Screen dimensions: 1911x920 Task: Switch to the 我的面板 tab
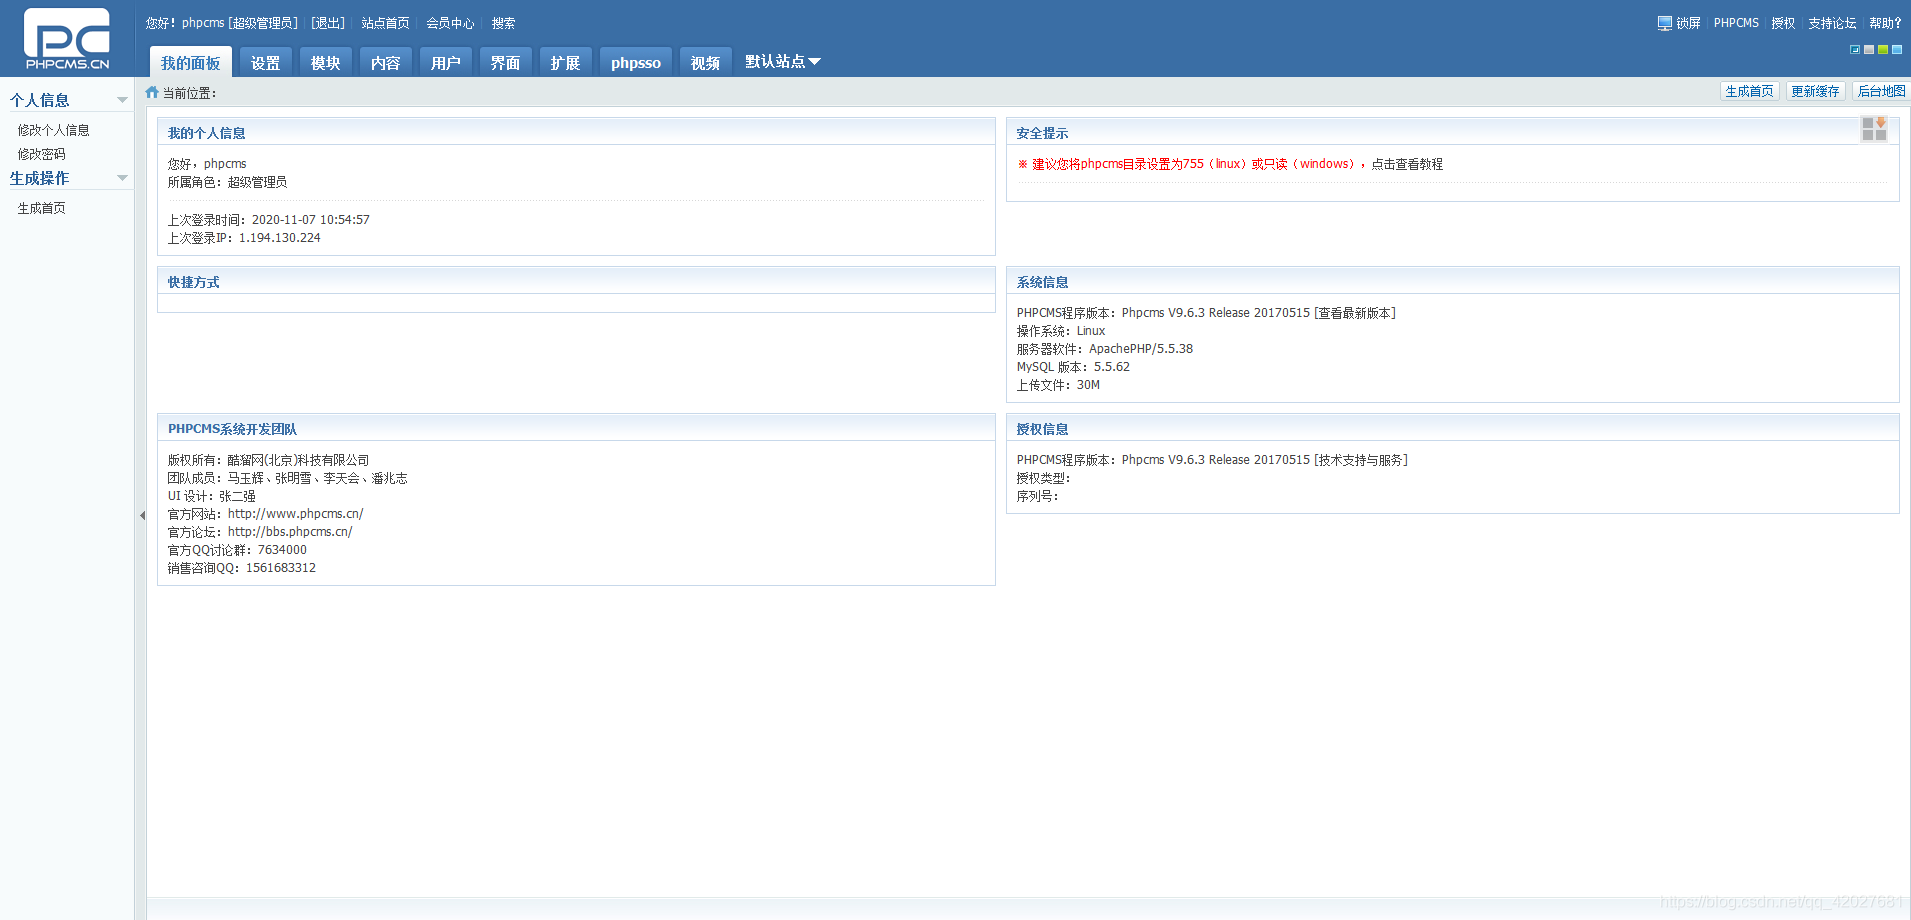point(190,62)
